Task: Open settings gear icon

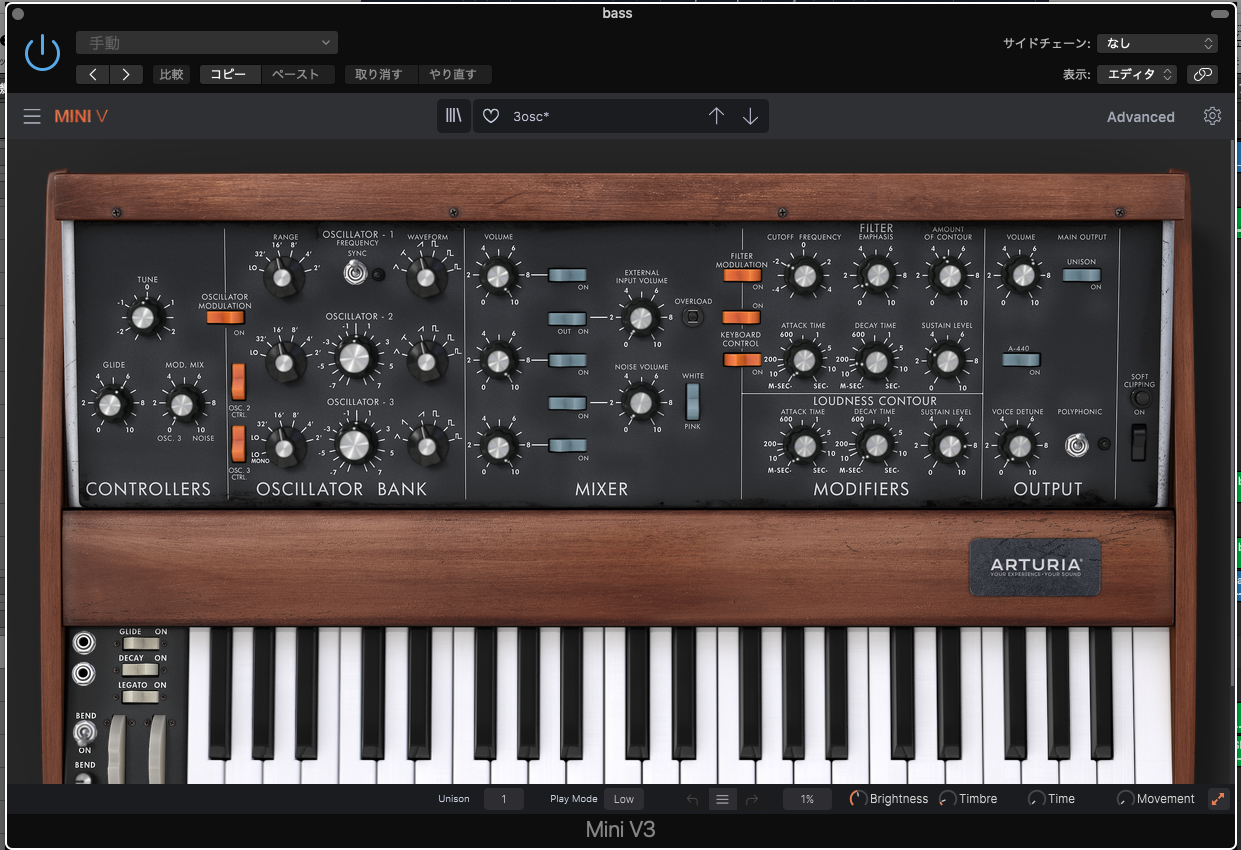Action: click(x=1212, y=116)
